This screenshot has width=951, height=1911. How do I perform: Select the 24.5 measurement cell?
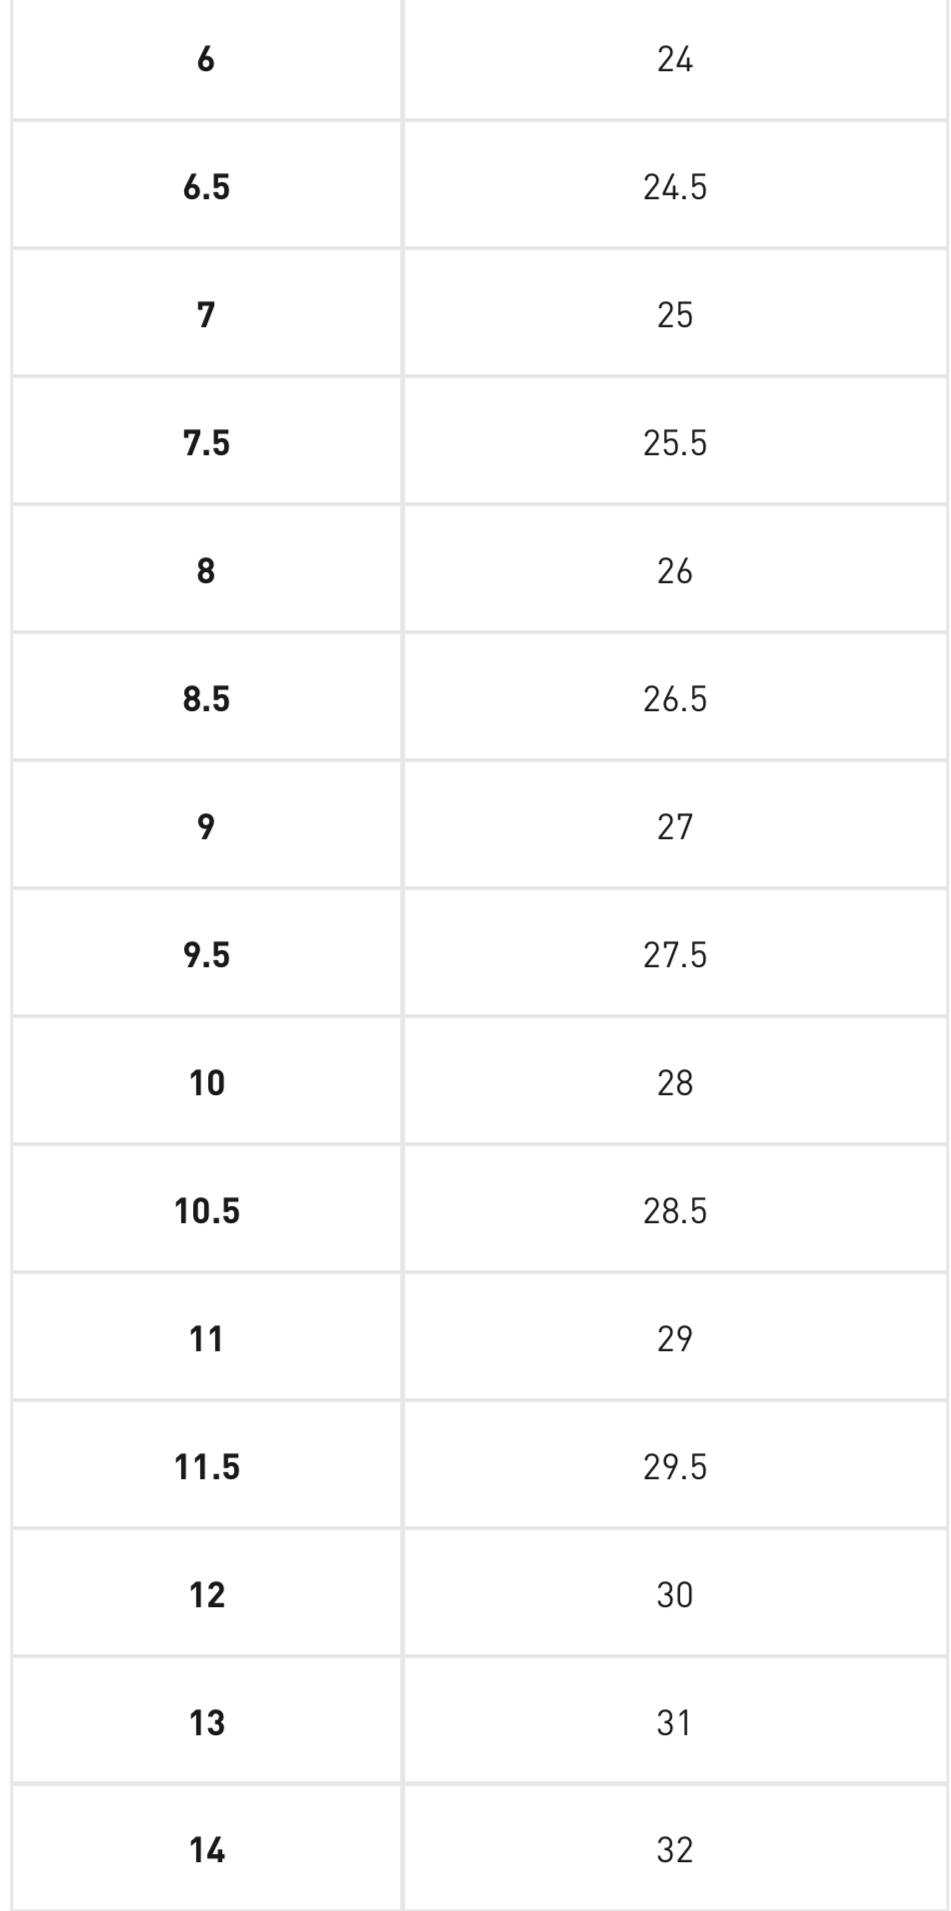tap(675, 188)
